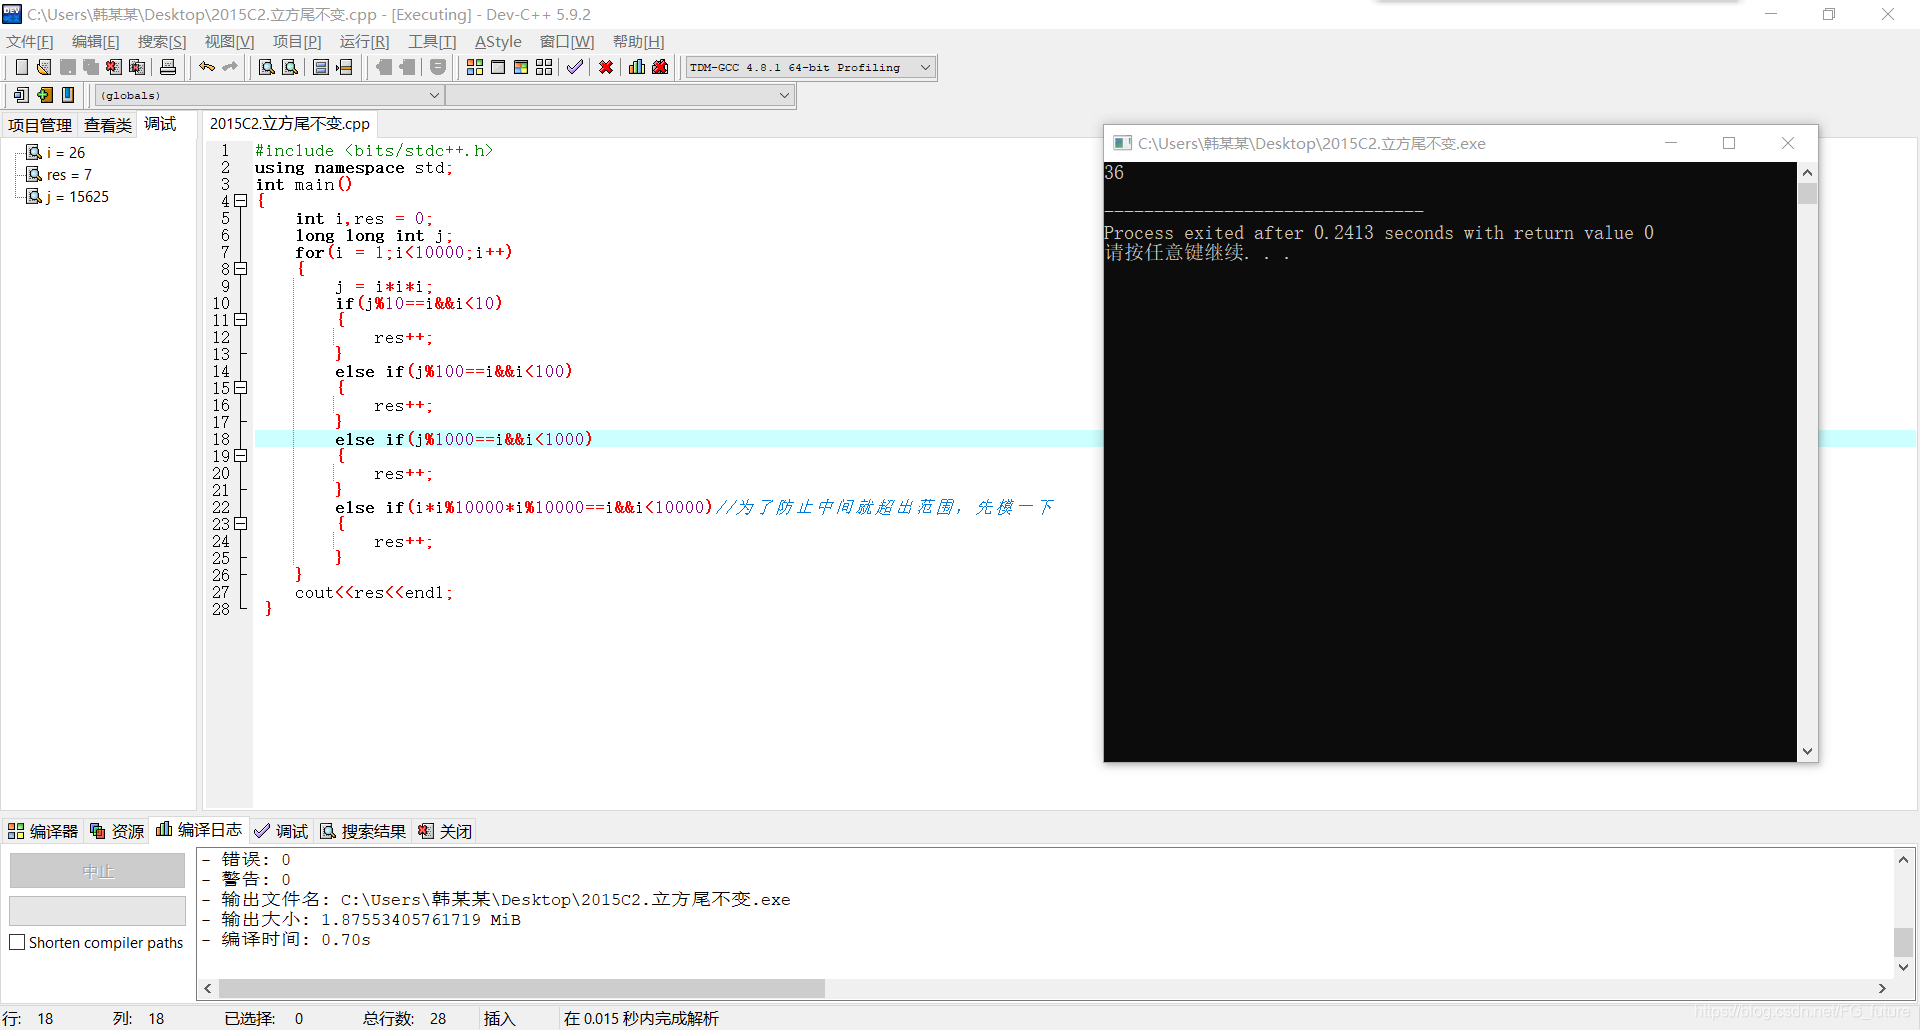Click the console window scrollbar thumb
The height and width of the screenshot is (1030, 1920).
coord(1807,193)
